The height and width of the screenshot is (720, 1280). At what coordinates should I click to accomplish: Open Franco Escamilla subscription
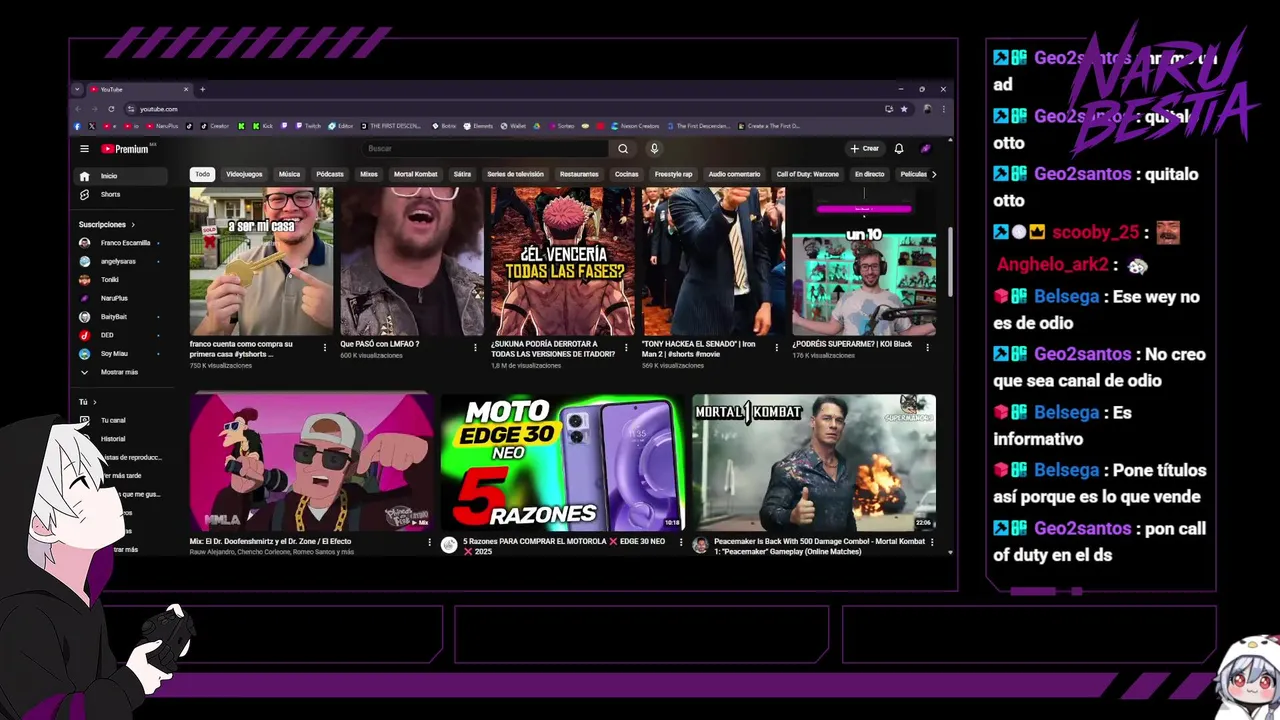[x=123, y=243]
